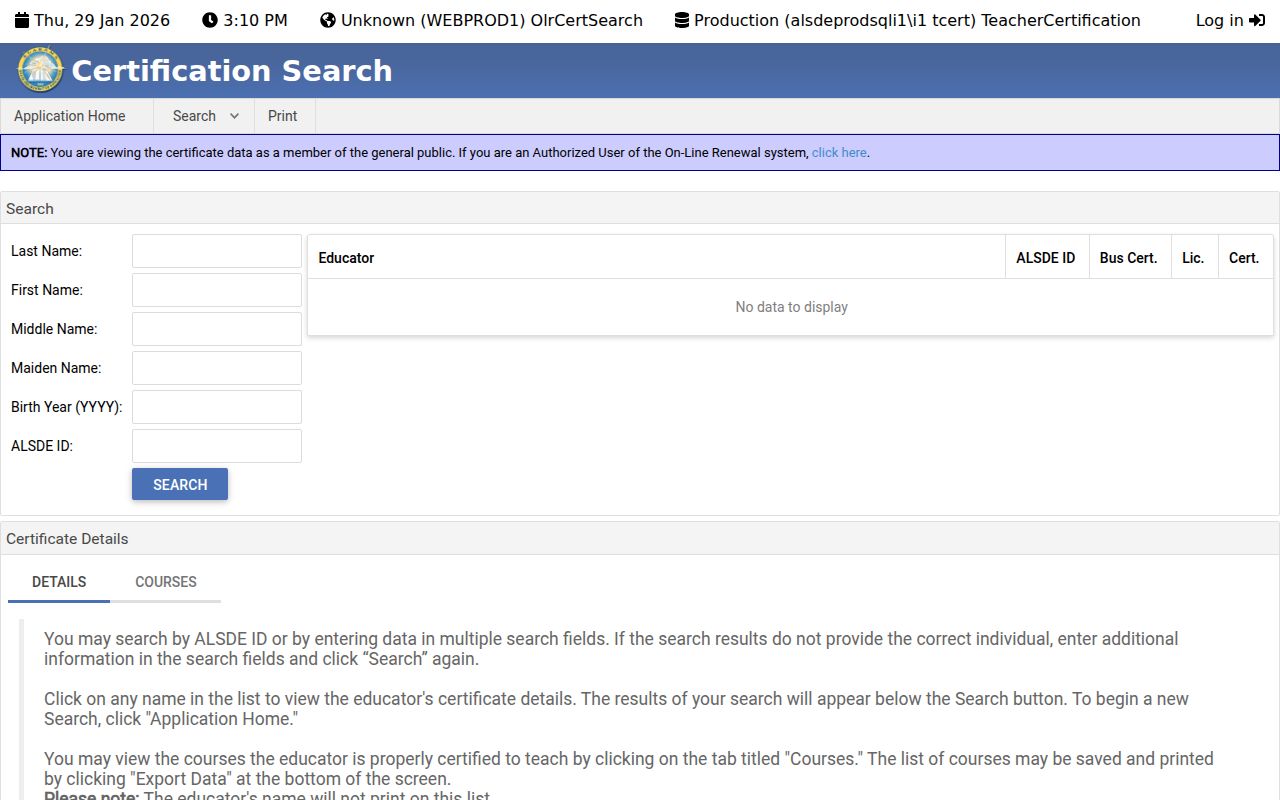The height and width of the screenshot is (800, 1280).
Task: Click the 'ALSDE ID:' field label
Action: click(42, 446)
